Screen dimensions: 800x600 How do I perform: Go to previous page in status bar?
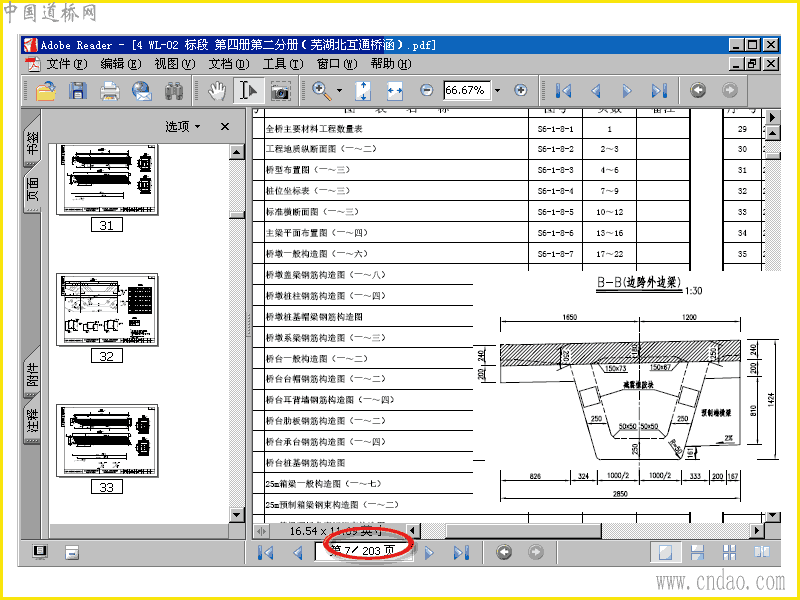[x=298, y=552]
